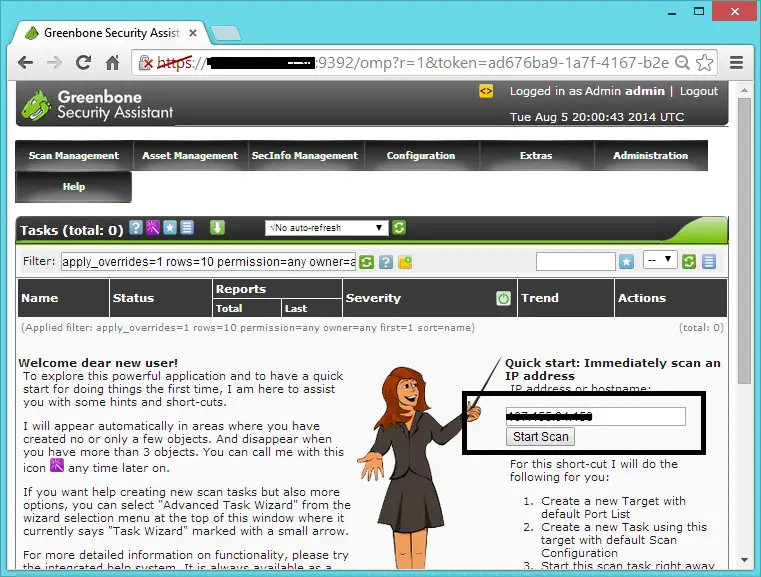Screen dimensions: 761x577
Task: Click the Logout link
Action: 698,91
